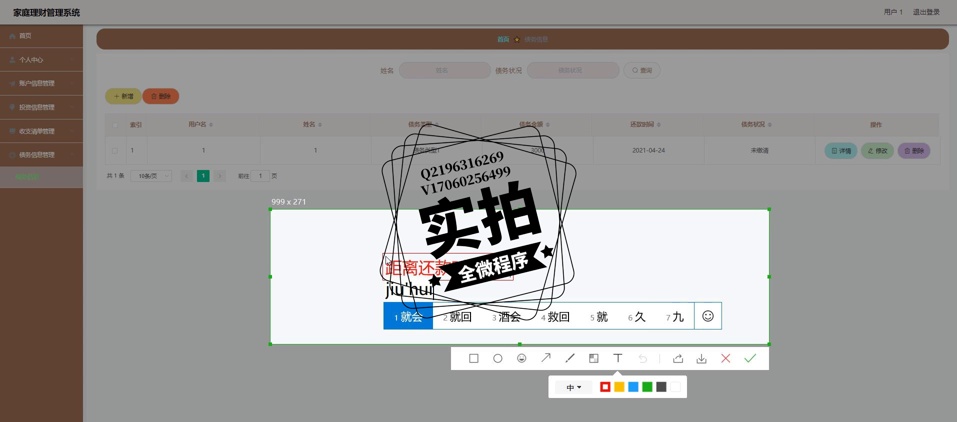
Task: Open the sticker emoji annotation tool
Action: click(x=522, y=358)
